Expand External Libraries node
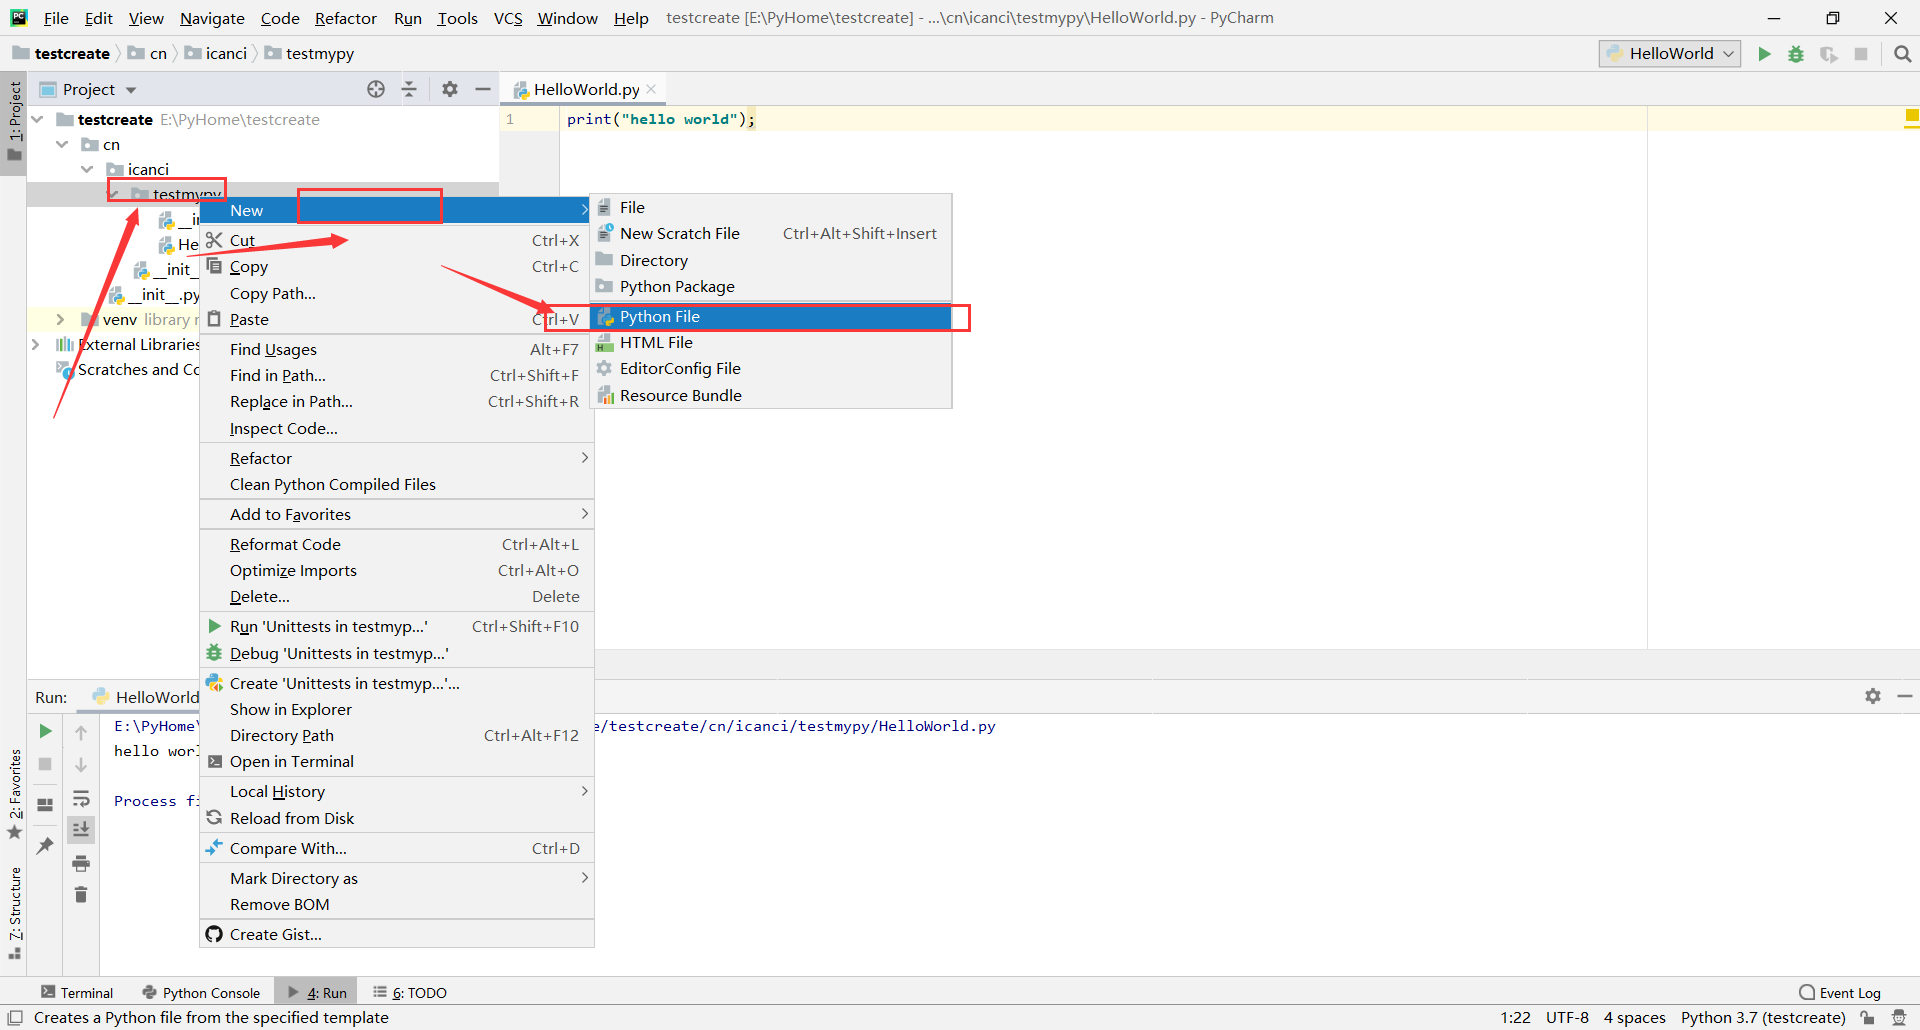The width and height of the screenshot is (1920, 1030). 36,344
